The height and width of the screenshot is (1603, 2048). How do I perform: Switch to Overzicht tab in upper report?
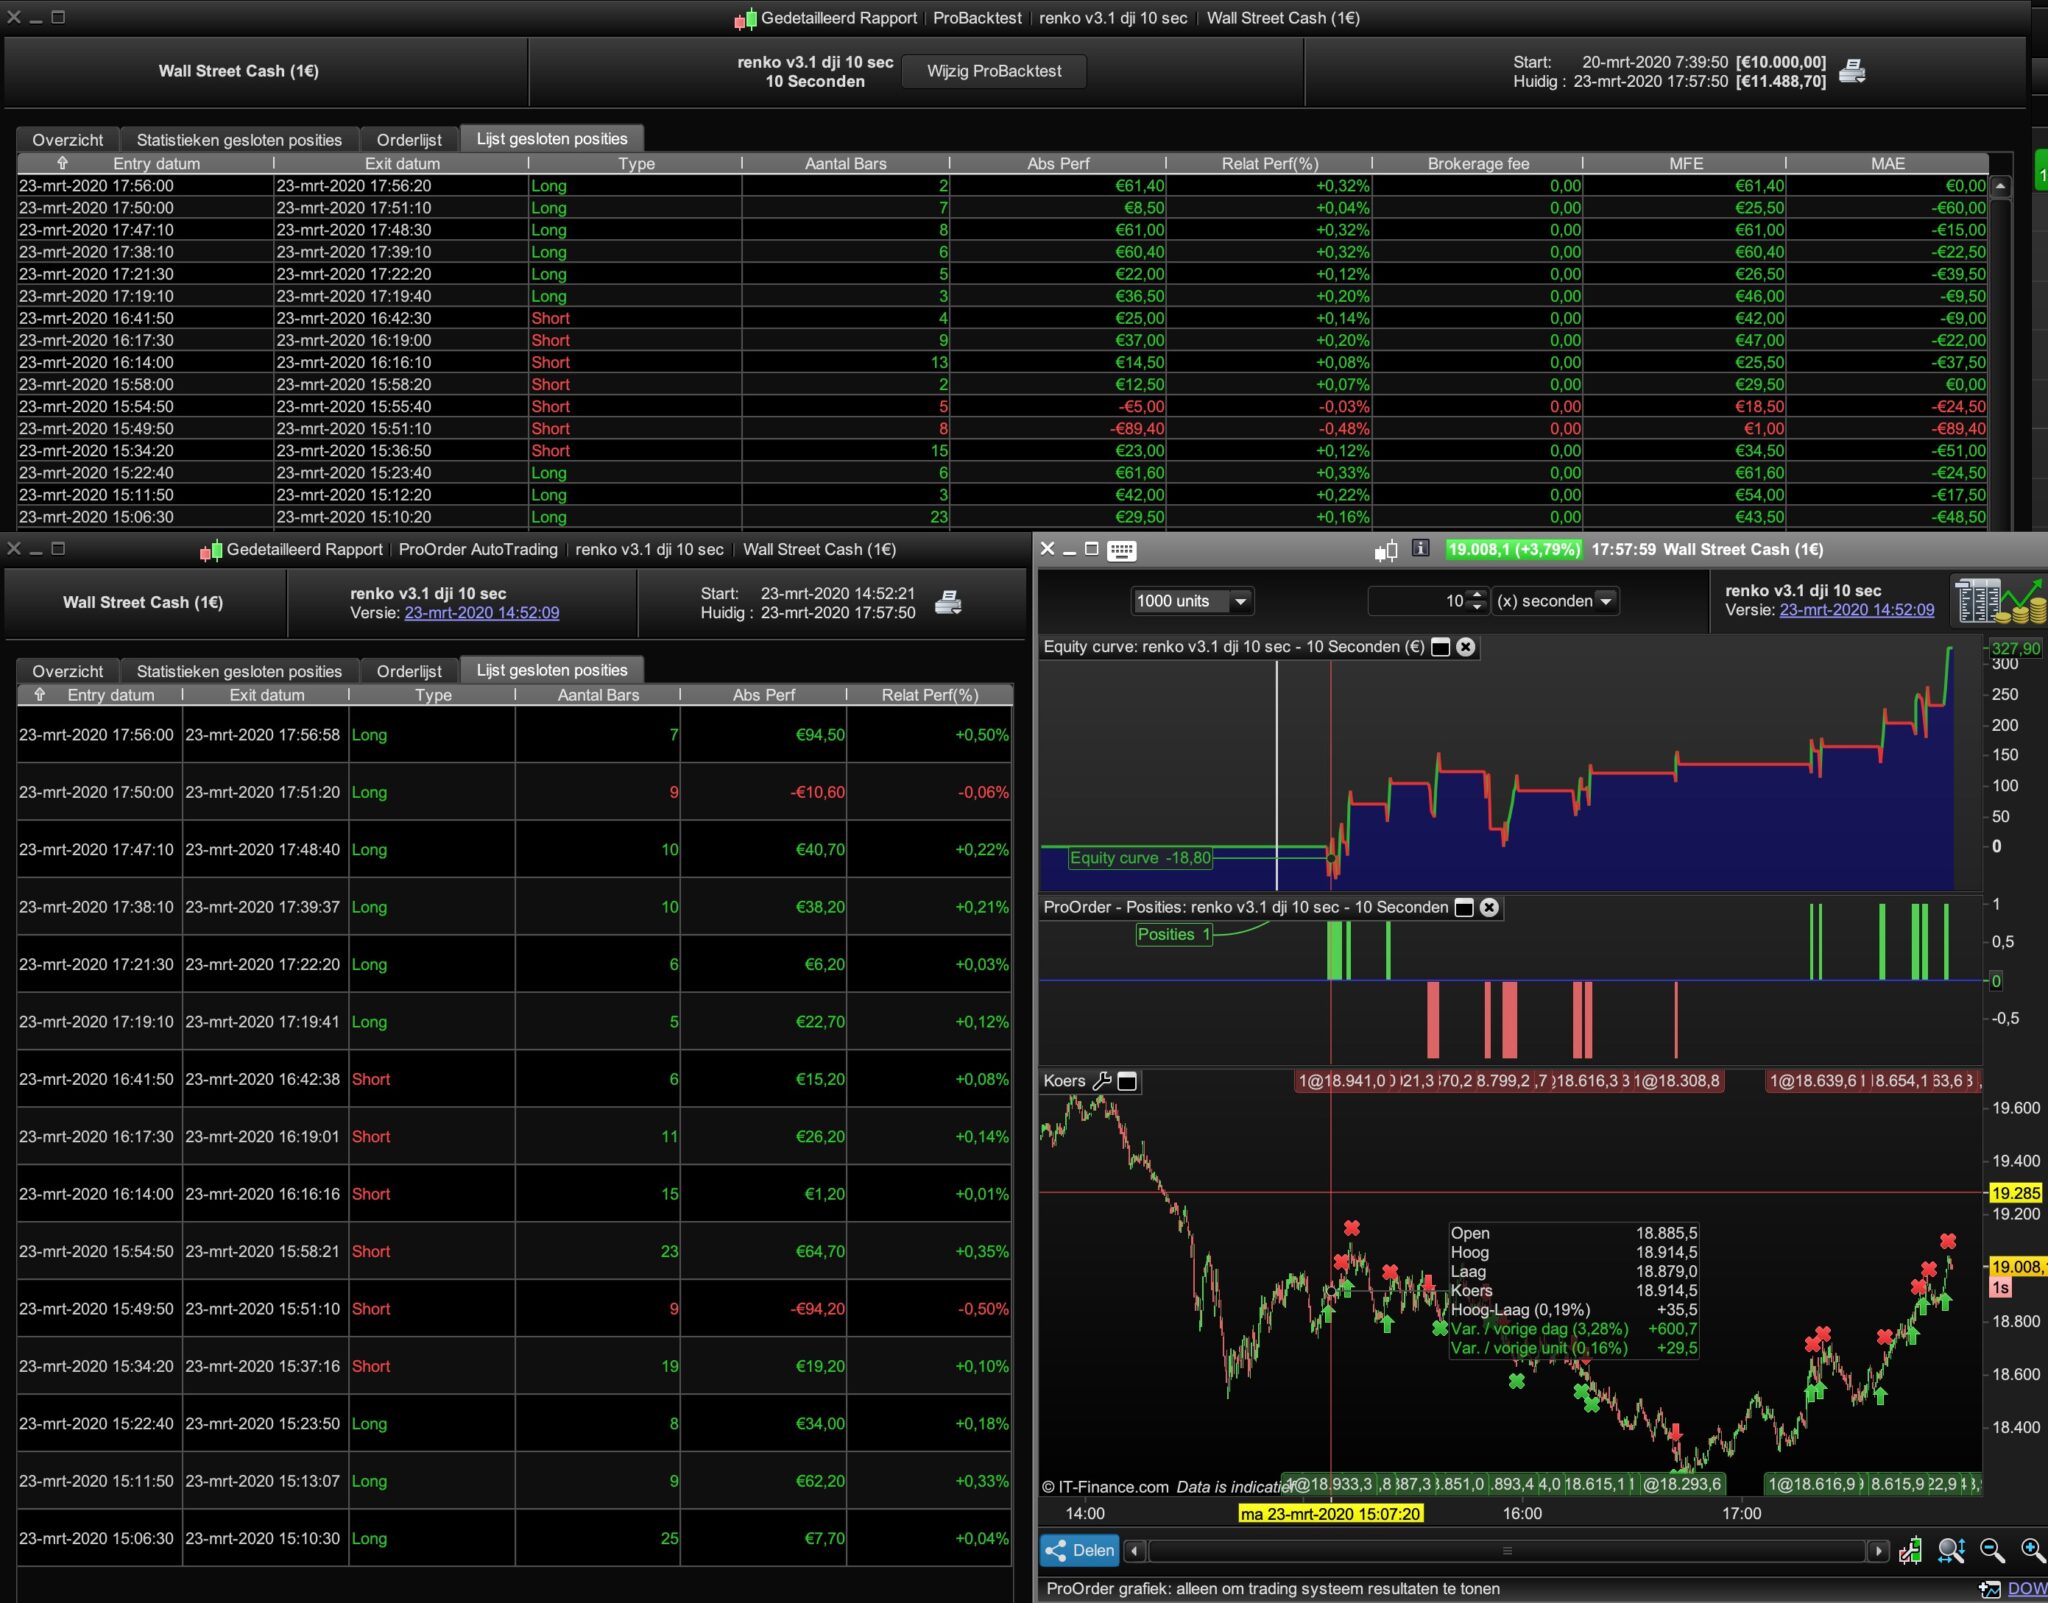(67, 140)
